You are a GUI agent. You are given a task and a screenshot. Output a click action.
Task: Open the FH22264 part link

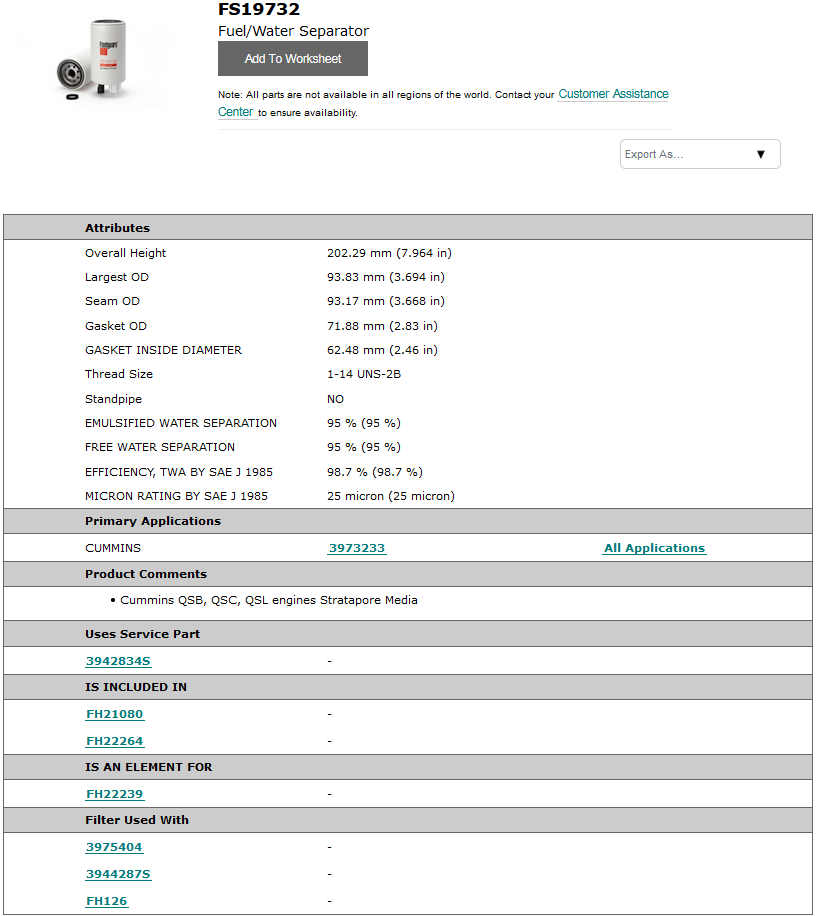115,741
